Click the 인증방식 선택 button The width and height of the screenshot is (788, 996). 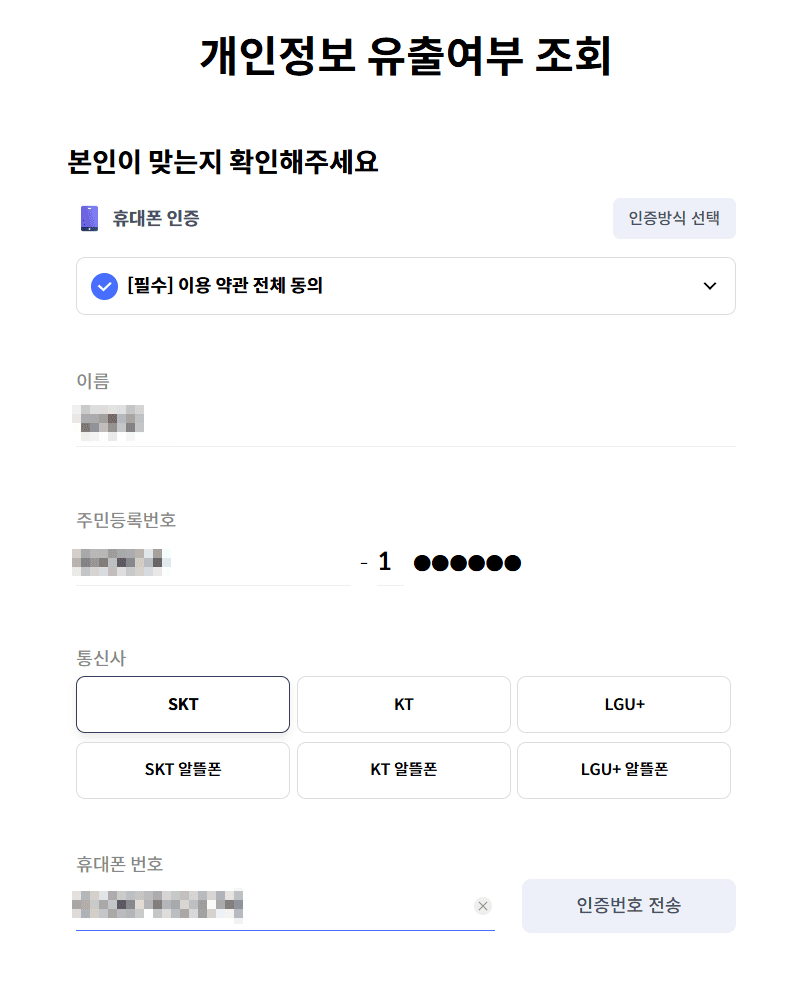674,218
